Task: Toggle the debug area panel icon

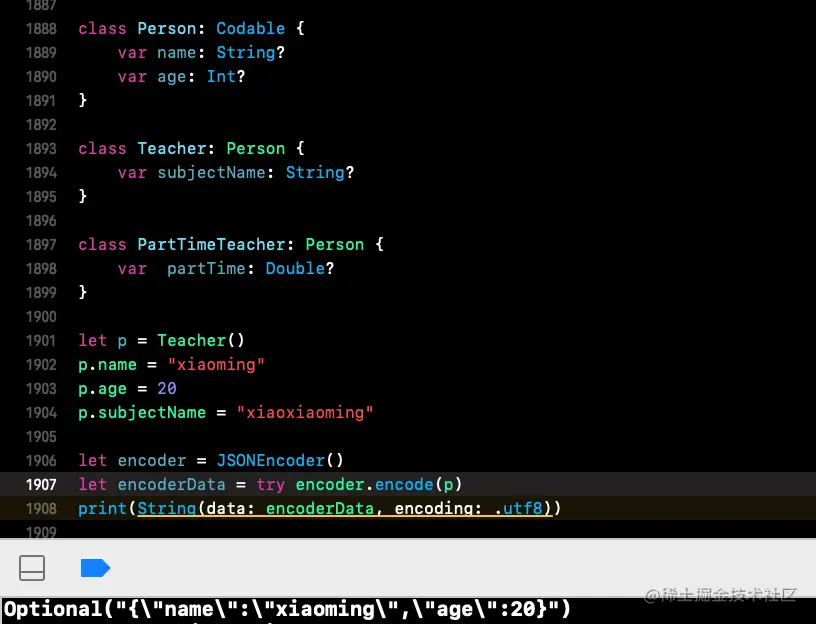Action: (x=32, y=567)
